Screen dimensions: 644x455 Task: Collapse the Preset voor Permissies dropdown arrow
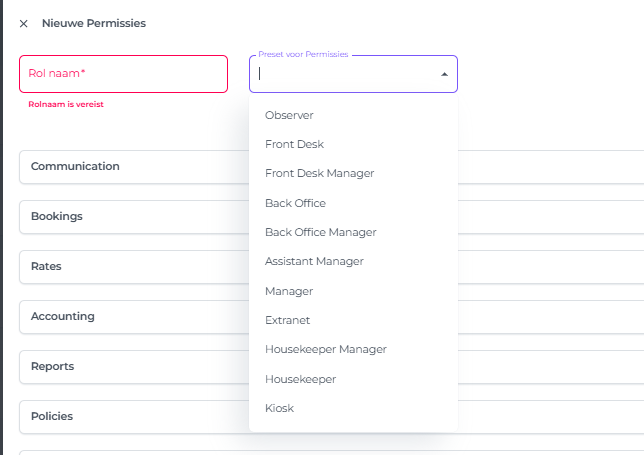coord(444,74)
